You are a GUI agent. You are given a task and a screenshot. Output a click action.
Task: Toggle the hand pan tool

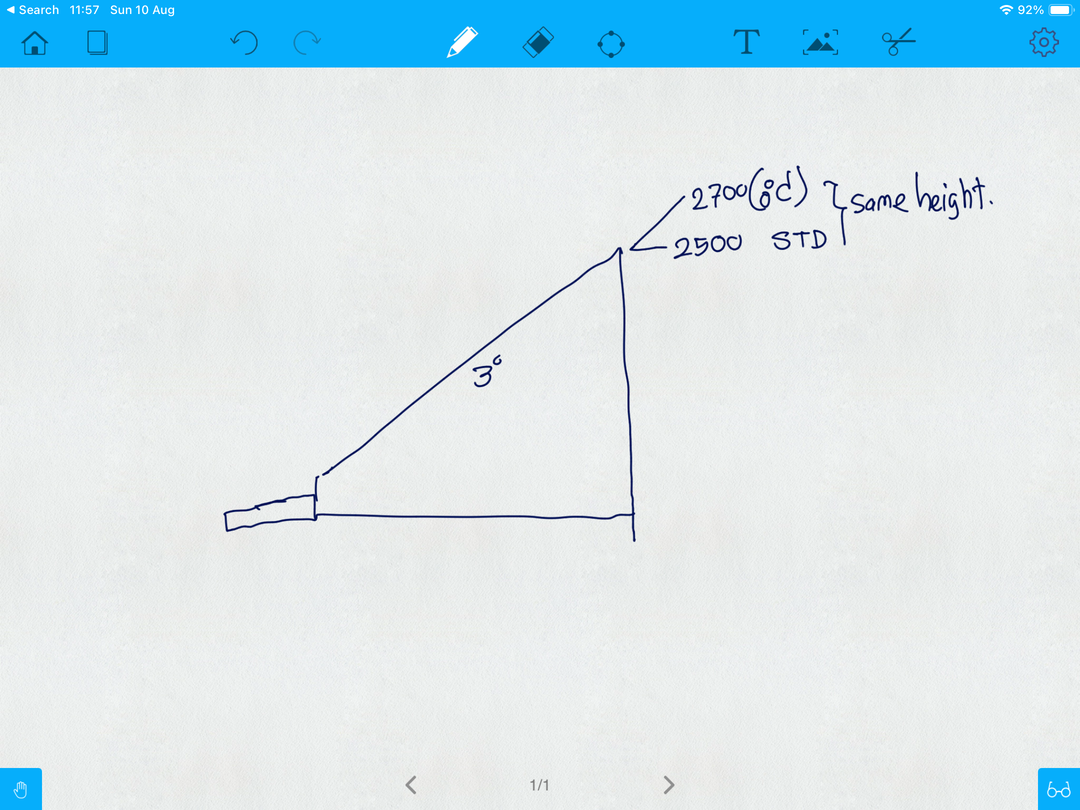click(x=21, y=788)
